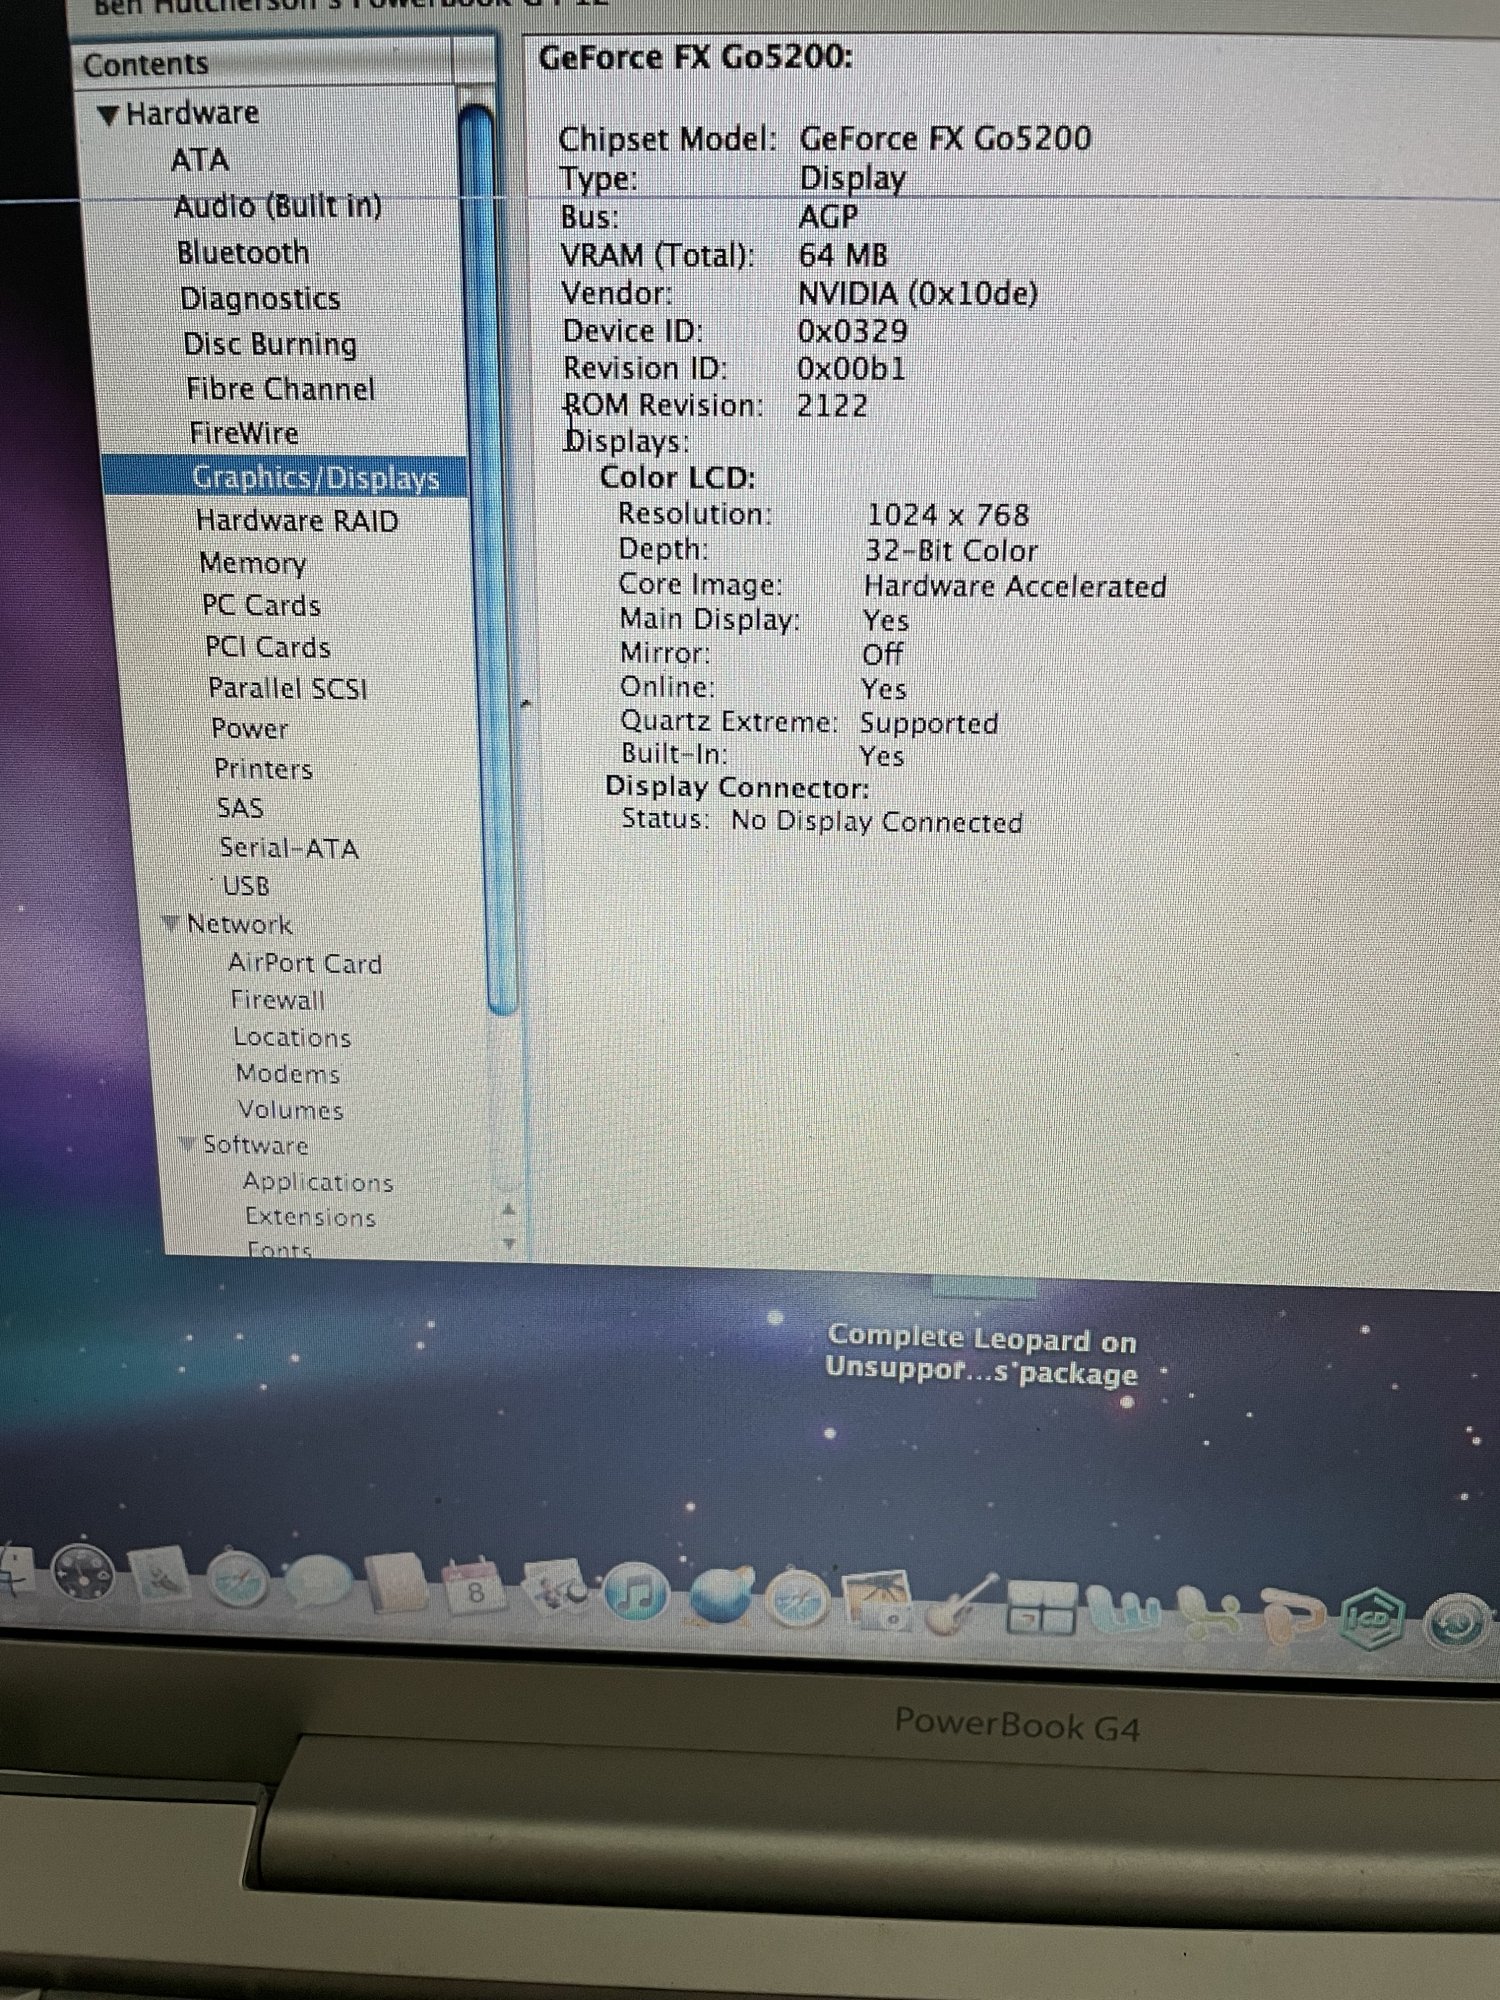Collapse the Software section triangle
The image size is (1500, 2000).
coord(186,1145)
